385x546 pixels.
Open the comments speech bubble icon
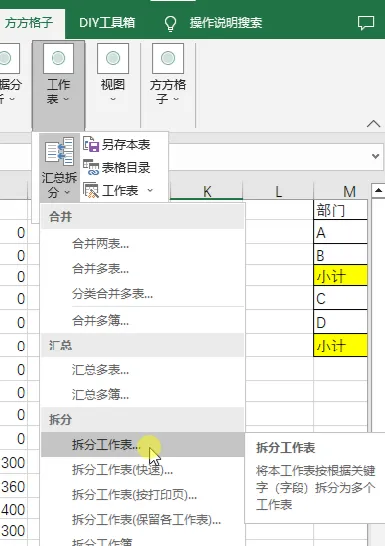point(366,23)
